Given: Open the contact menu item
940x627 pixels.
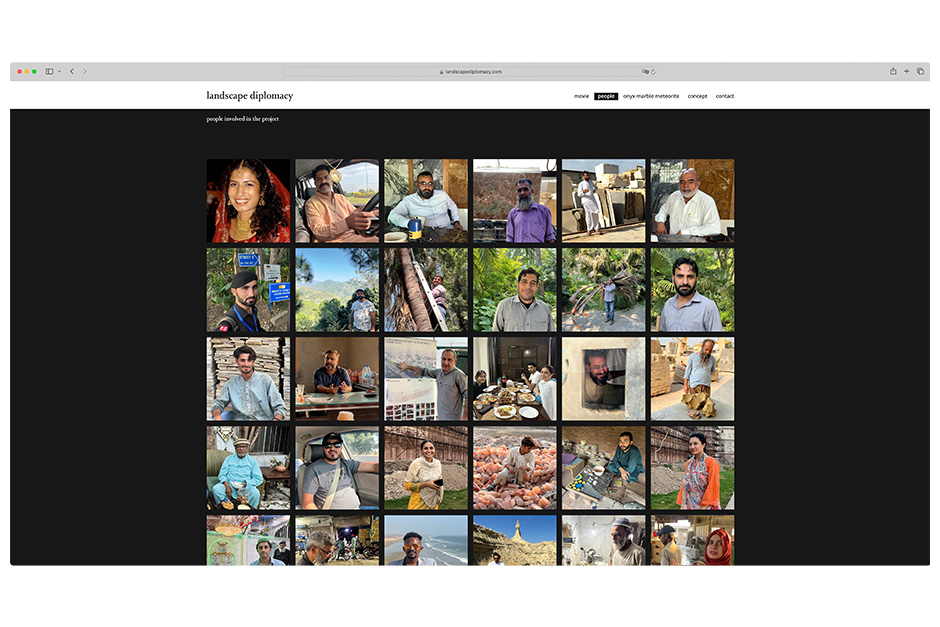Looking at the screenshot, I should [x=725, y=96].
